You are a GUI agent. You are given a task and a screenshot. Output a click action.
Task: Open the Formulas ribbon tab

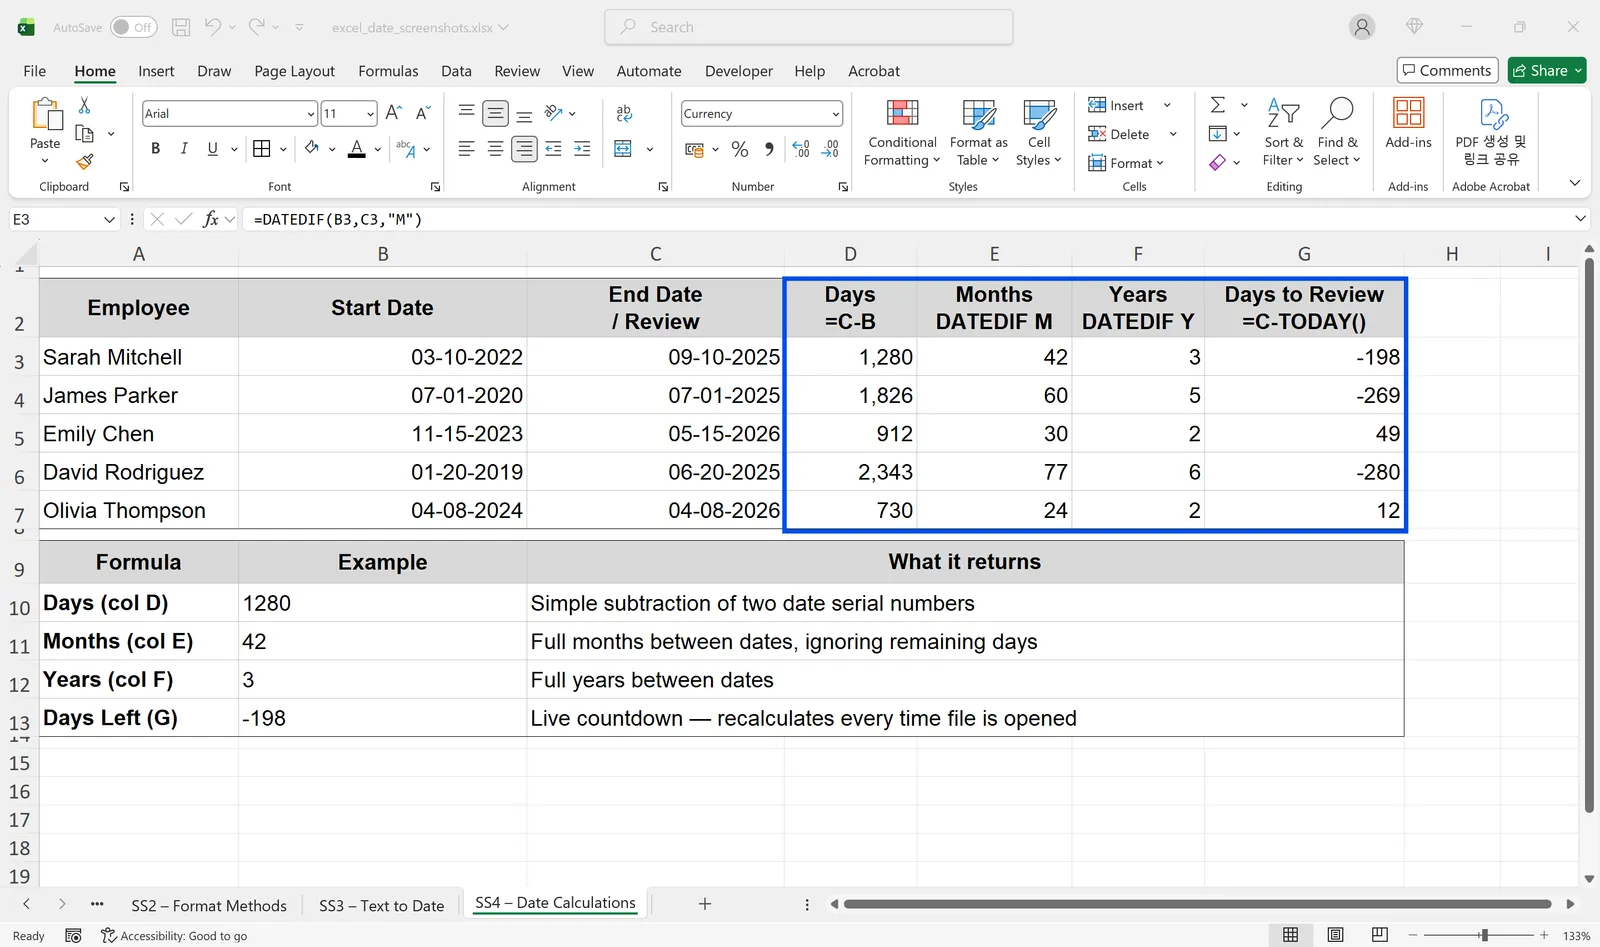388,71
